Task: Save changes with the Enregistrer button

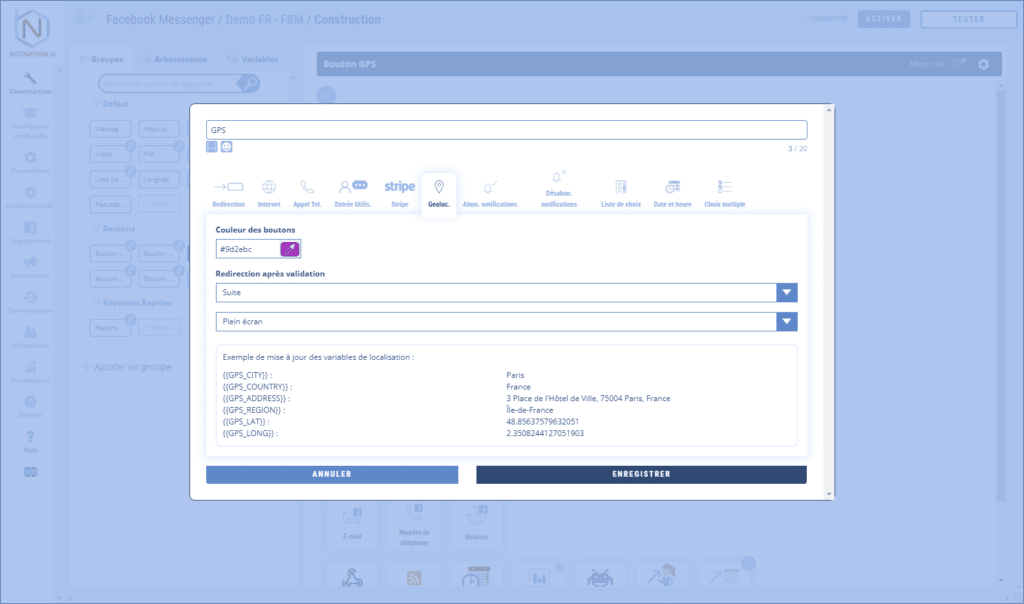Action: coord(641,474)
